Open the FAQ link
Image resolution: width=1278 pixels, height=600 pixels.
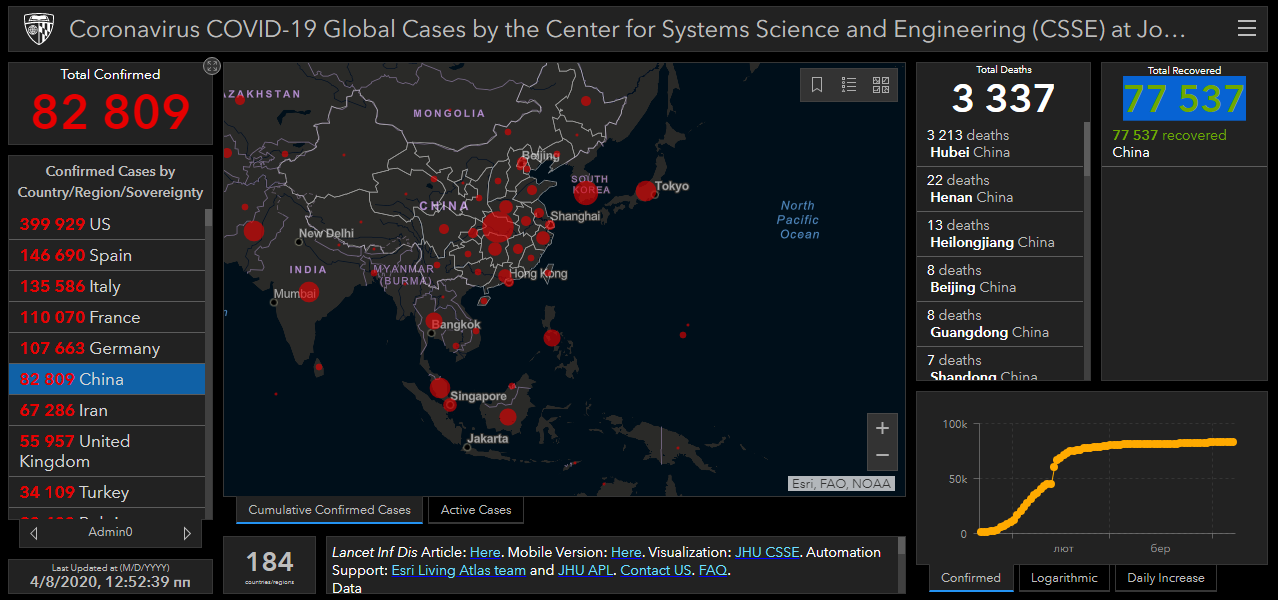tap(713, 570)
